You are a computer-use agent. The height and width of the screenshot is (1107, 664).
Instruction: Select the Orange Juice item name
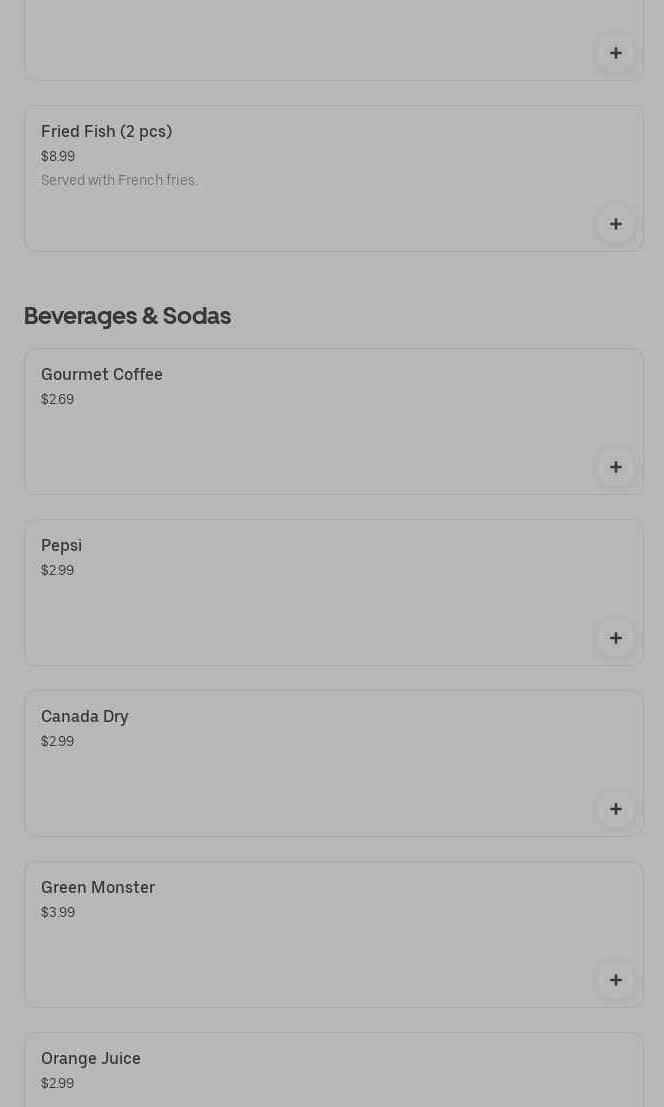91,1059
